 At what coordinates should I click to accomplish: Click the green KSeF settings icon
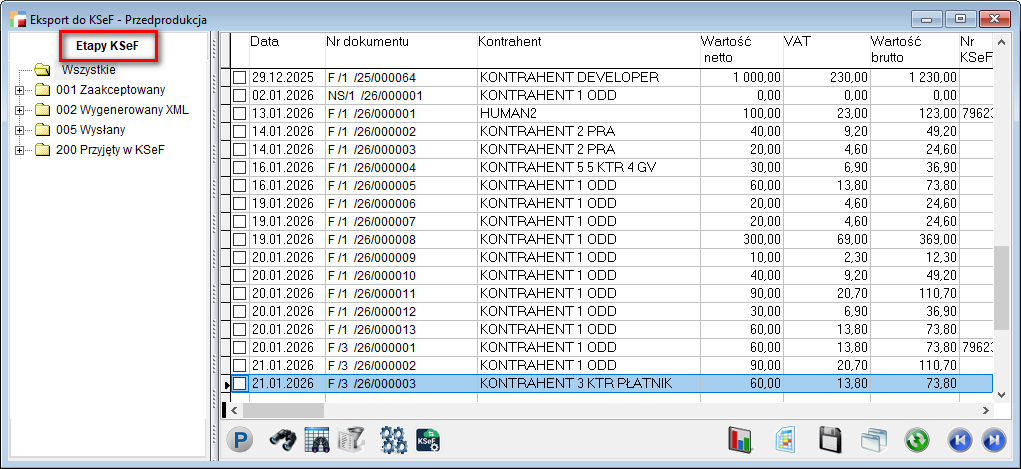pyautogui.click(x=429, y=440)
